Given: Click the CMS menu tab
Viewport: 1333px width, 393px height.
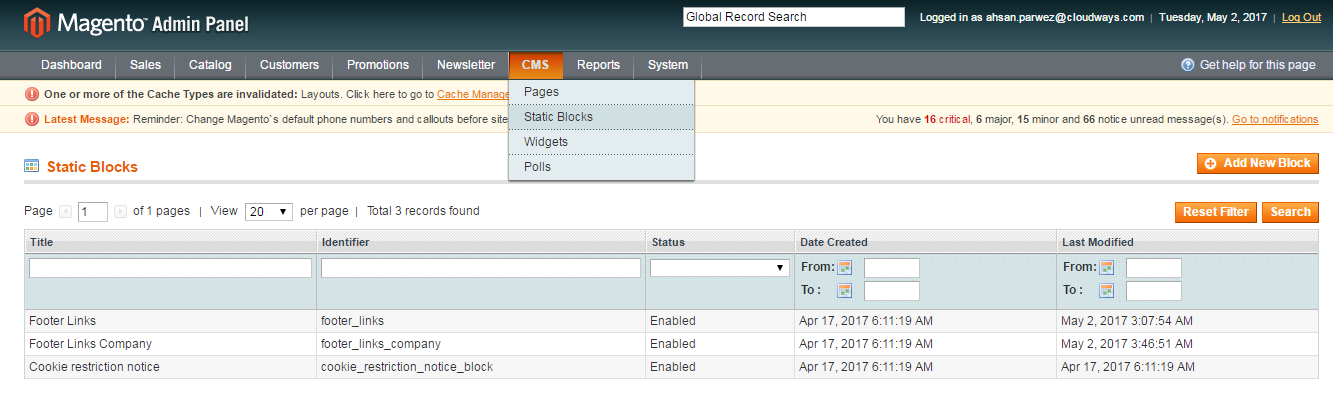Looking at the screenshot, I should (536, 65).
